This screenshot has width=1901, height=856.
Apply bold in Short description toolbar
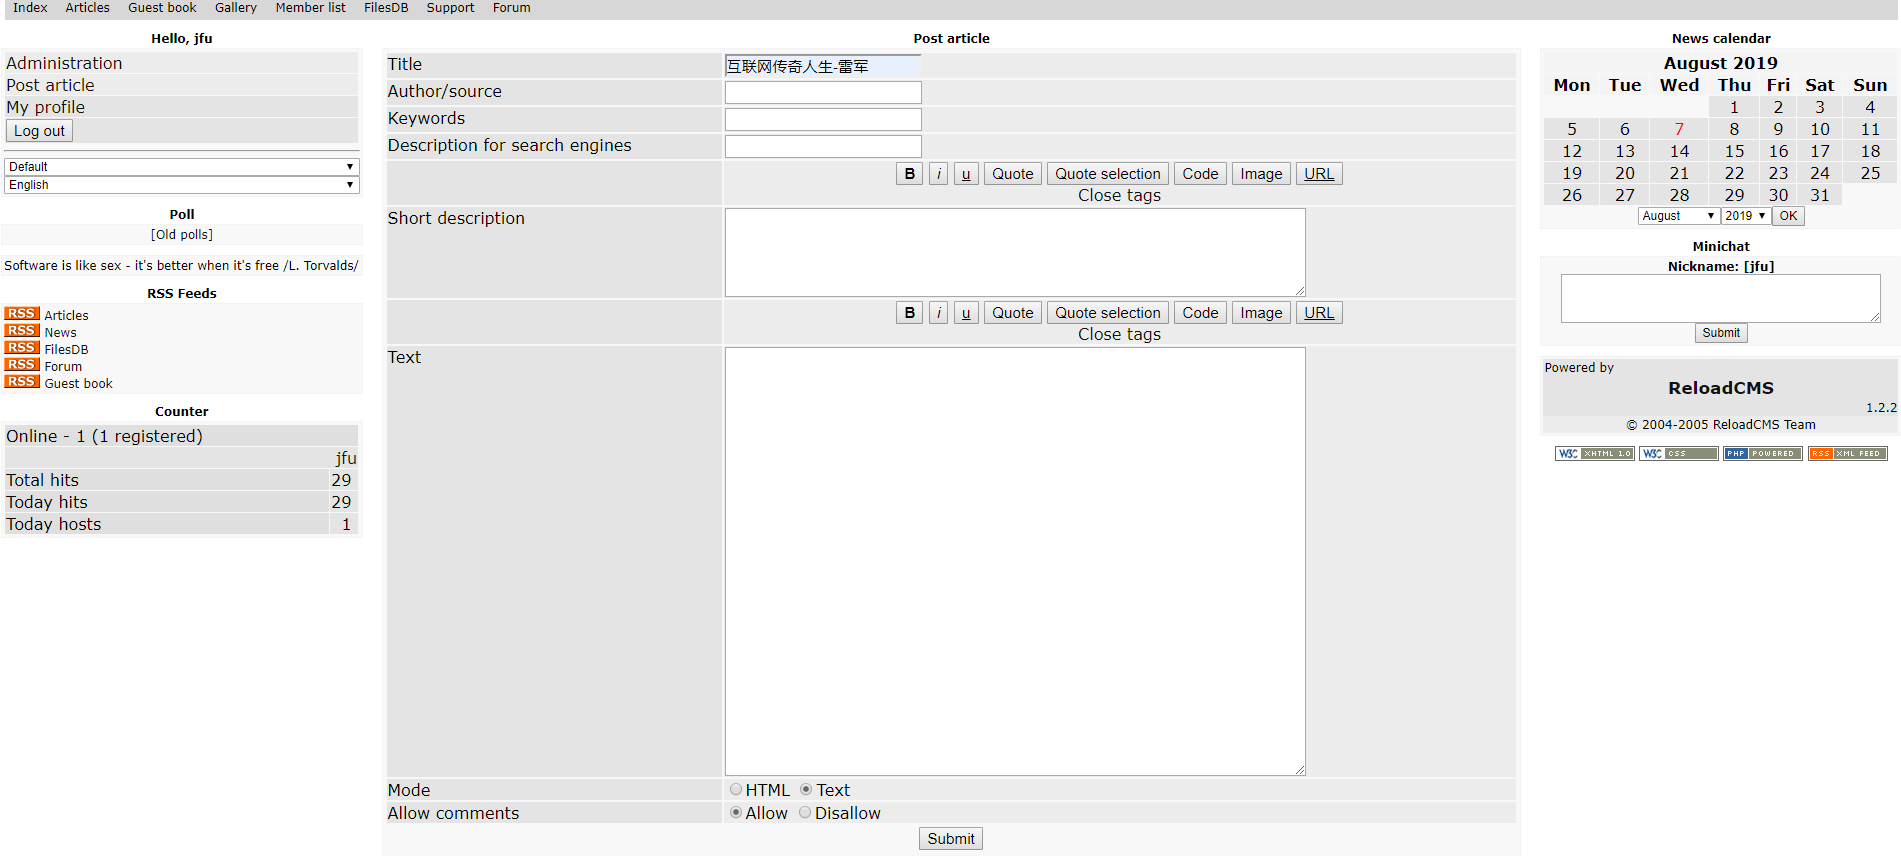[909, 174]
